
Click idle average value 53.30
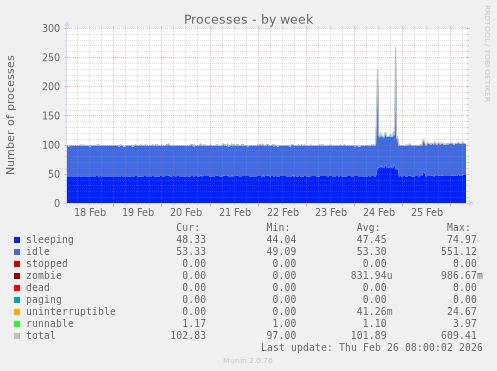pyautogui.click(x=372, y=252)
